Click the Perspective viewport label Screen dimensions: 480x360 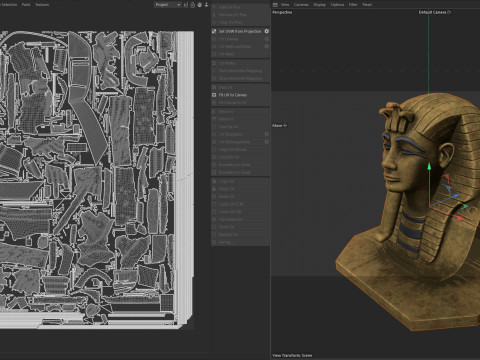coord(282,12)
